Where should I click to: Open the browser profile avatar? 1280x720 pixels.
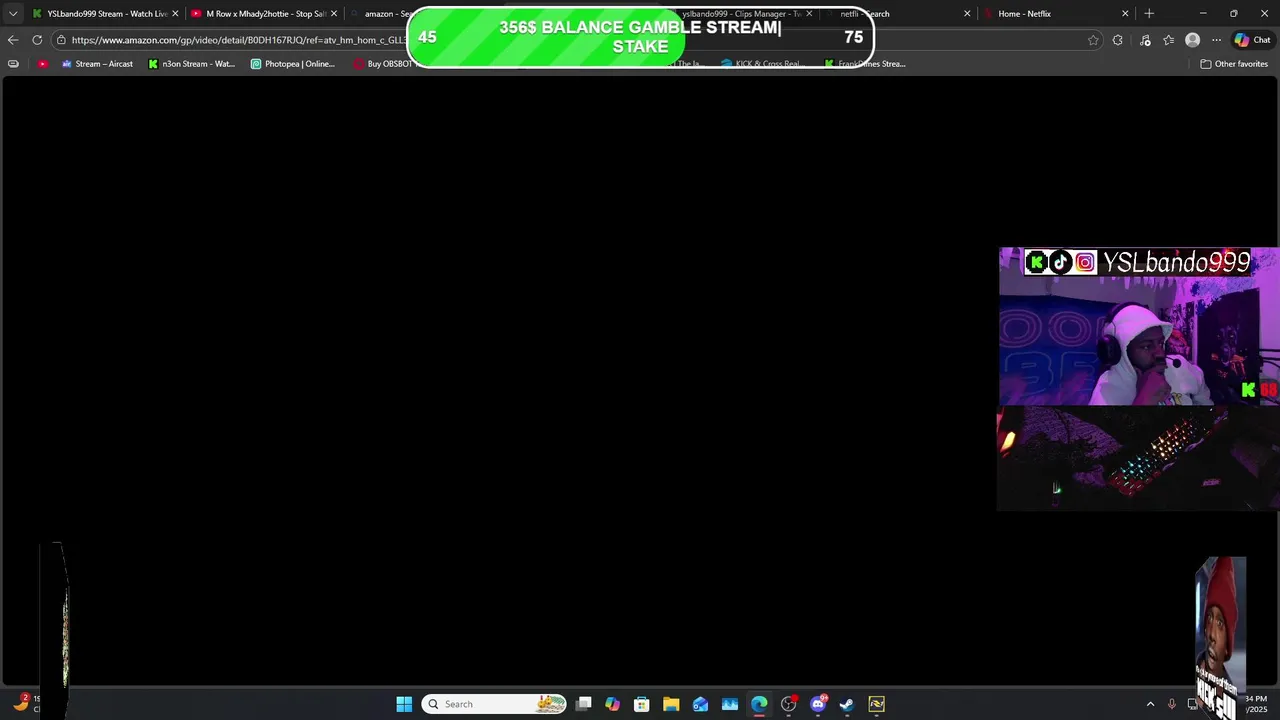click(1192, 40)
